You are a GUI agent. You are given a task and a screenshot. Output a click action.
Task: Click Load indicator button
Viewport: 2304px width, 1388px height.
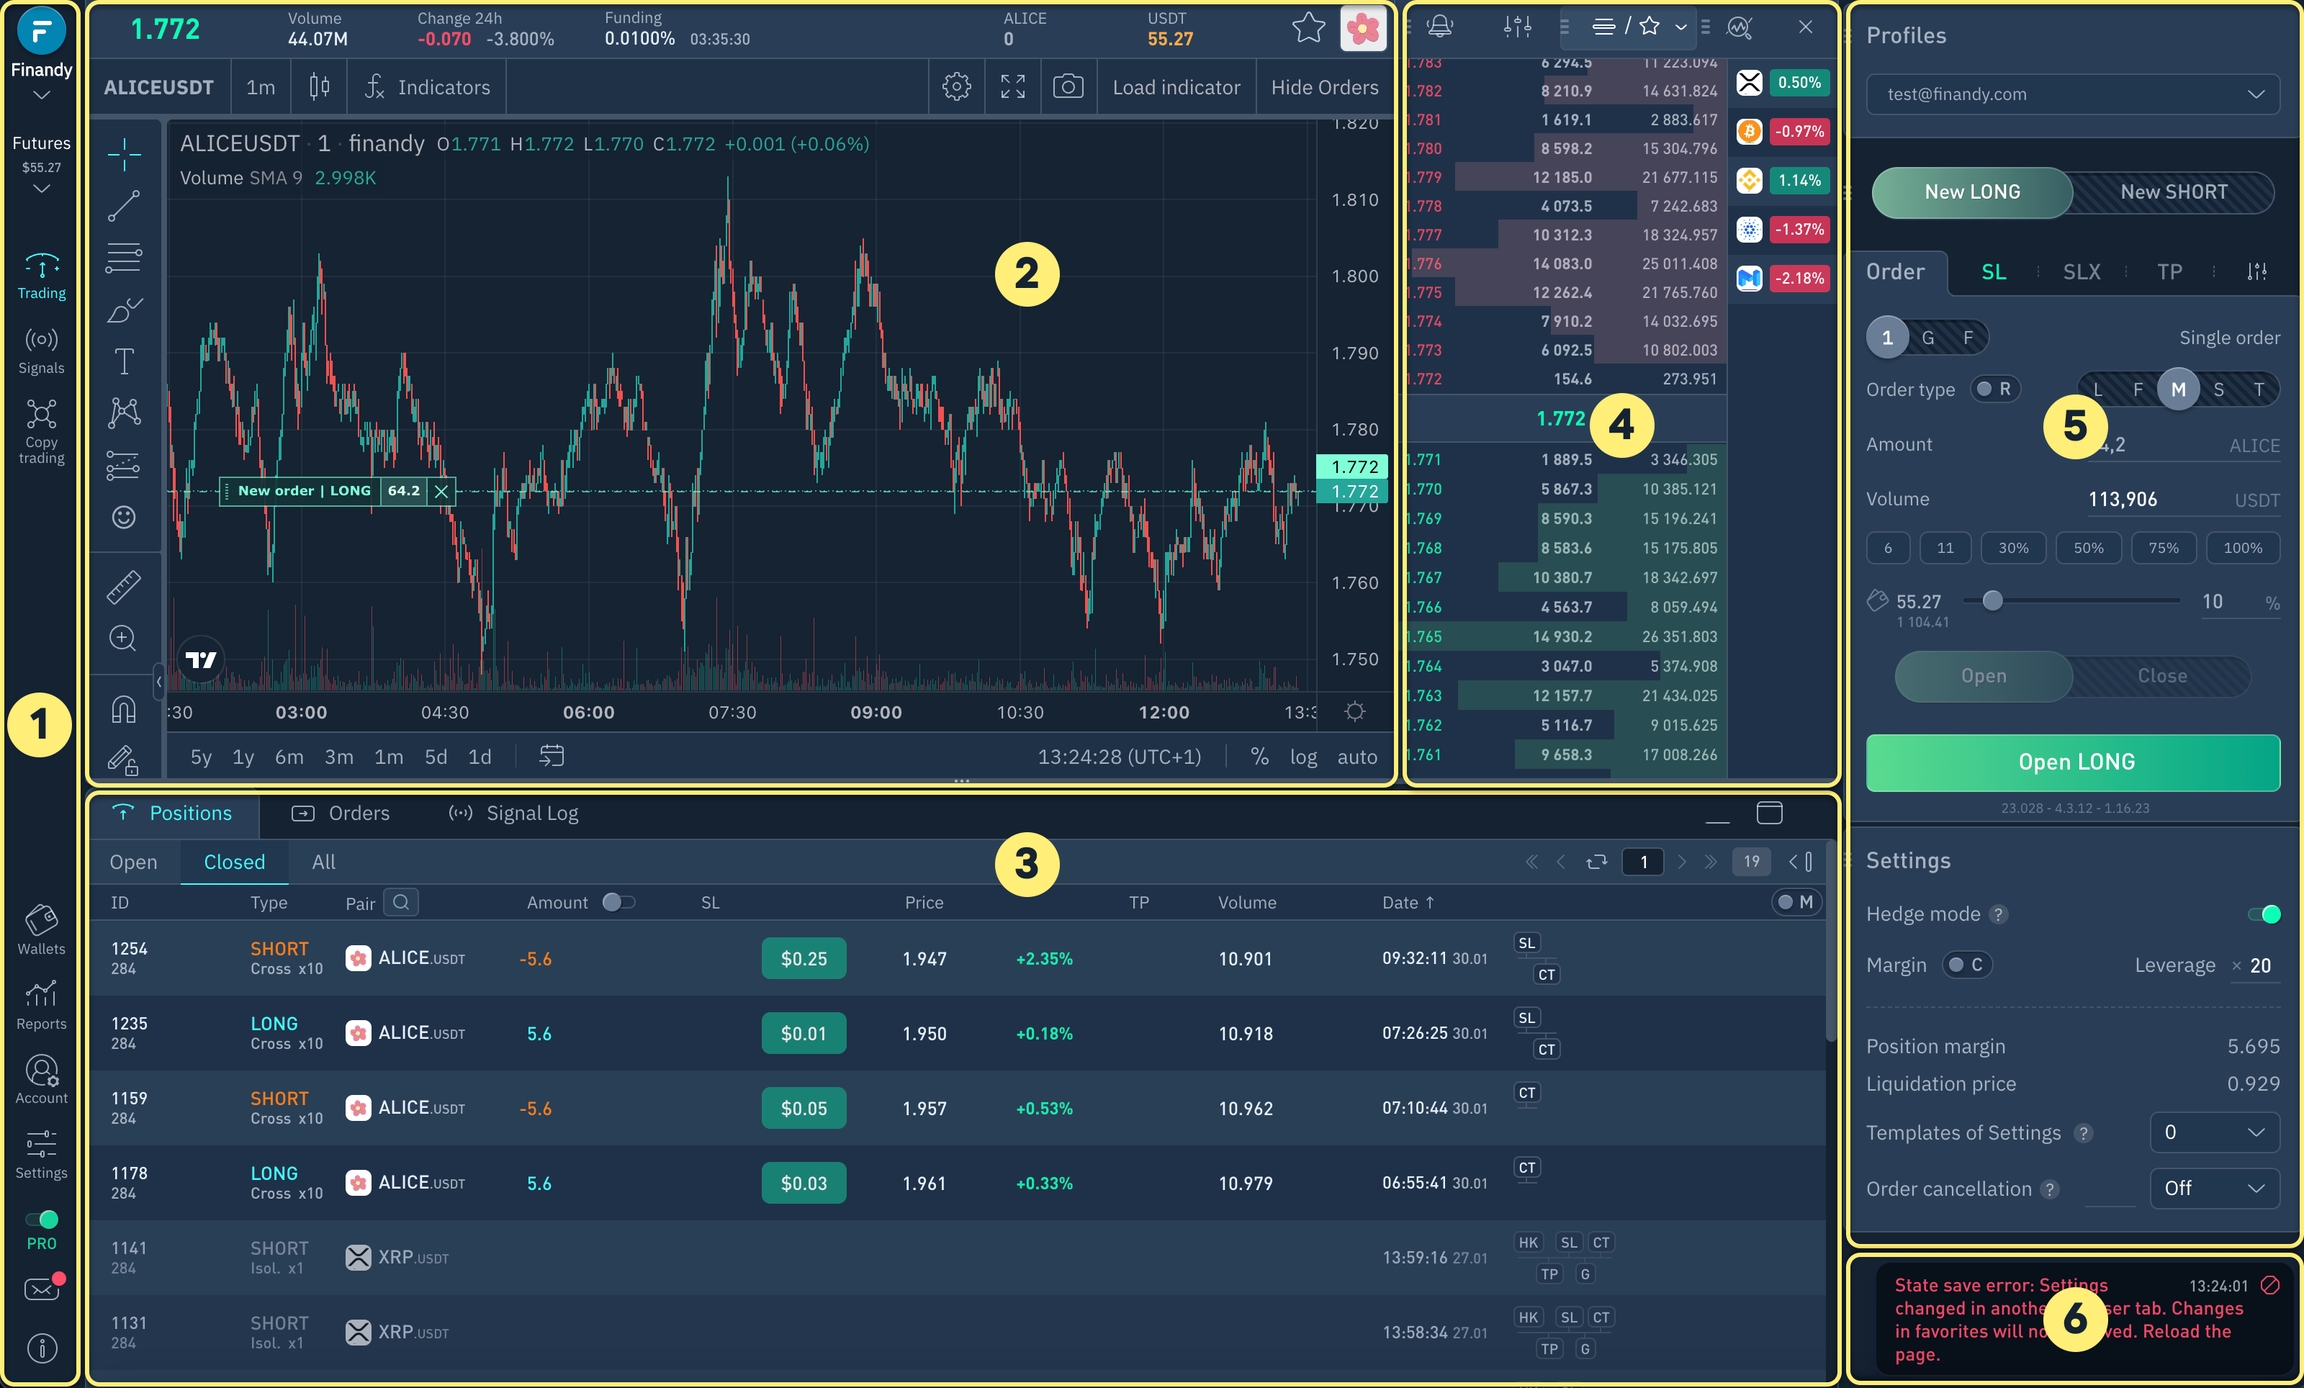pos(1176,87)
